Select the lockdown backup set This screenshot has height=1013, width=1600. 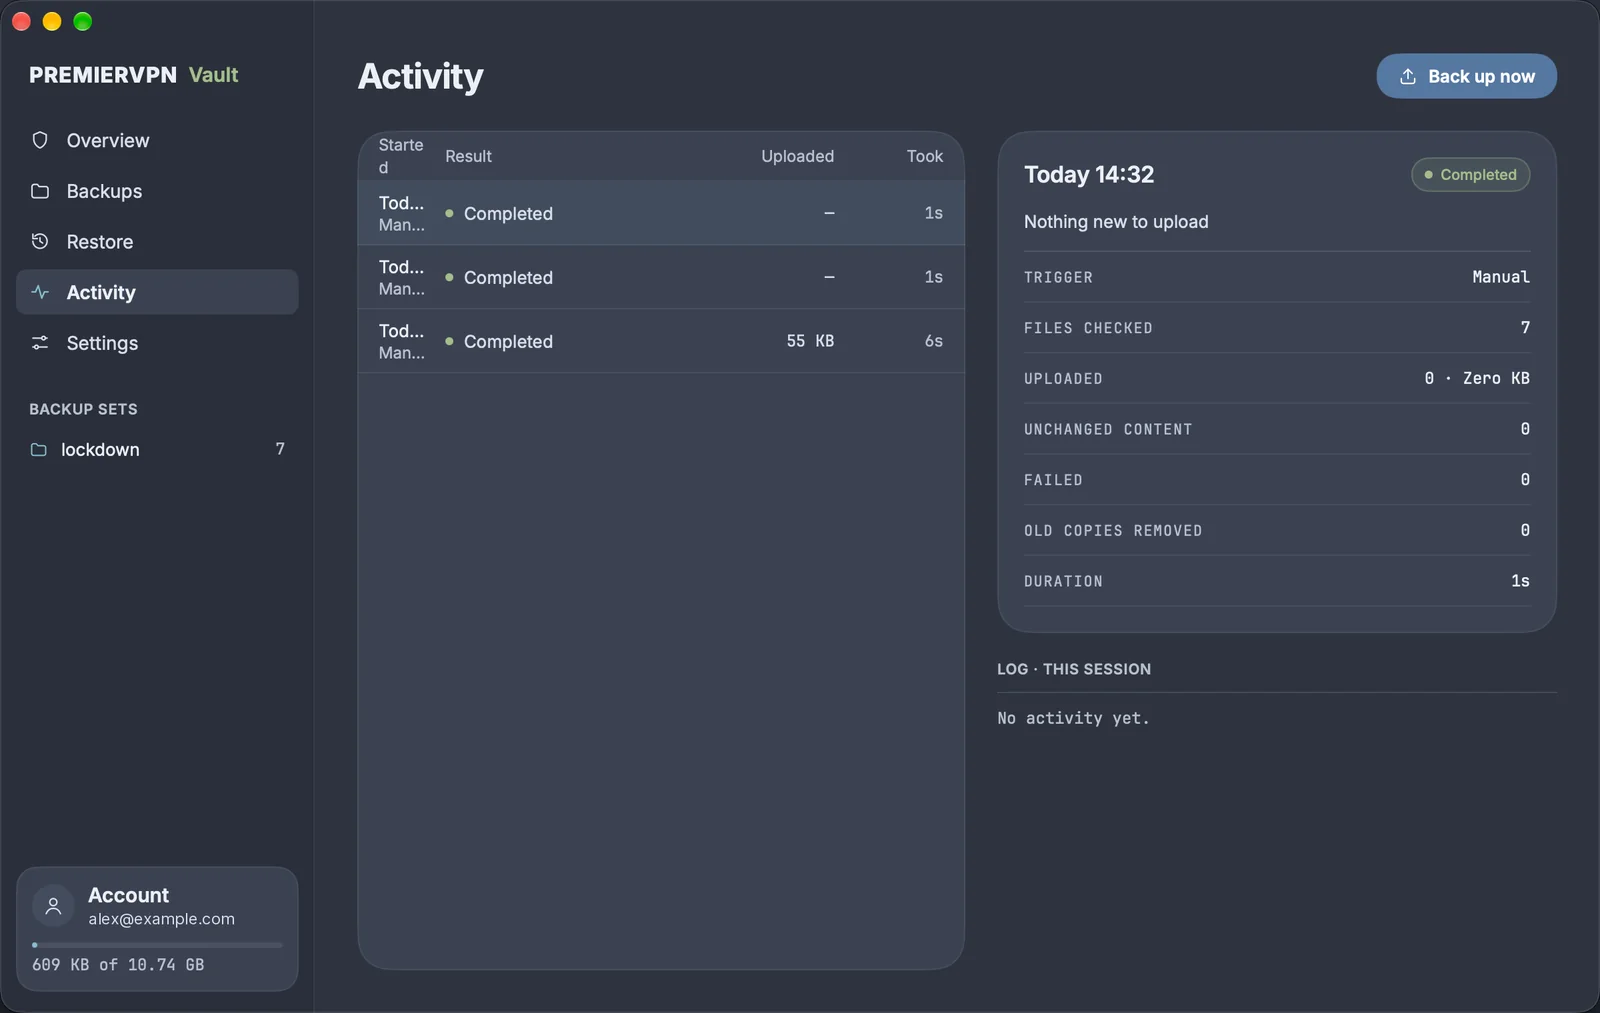157,450
